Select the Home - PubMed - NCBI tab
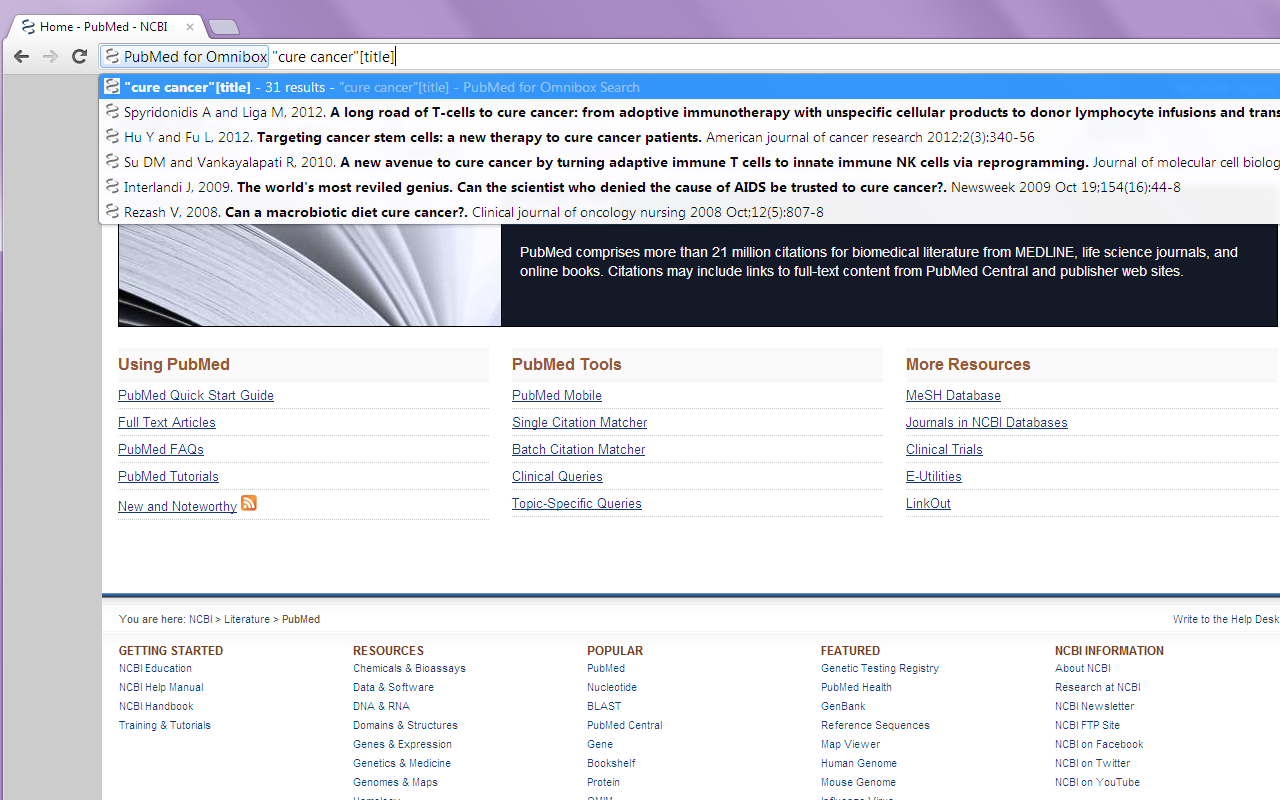The height and width of the screenshot is (800, 1280). pyautogui.click(x=104, y=27)
